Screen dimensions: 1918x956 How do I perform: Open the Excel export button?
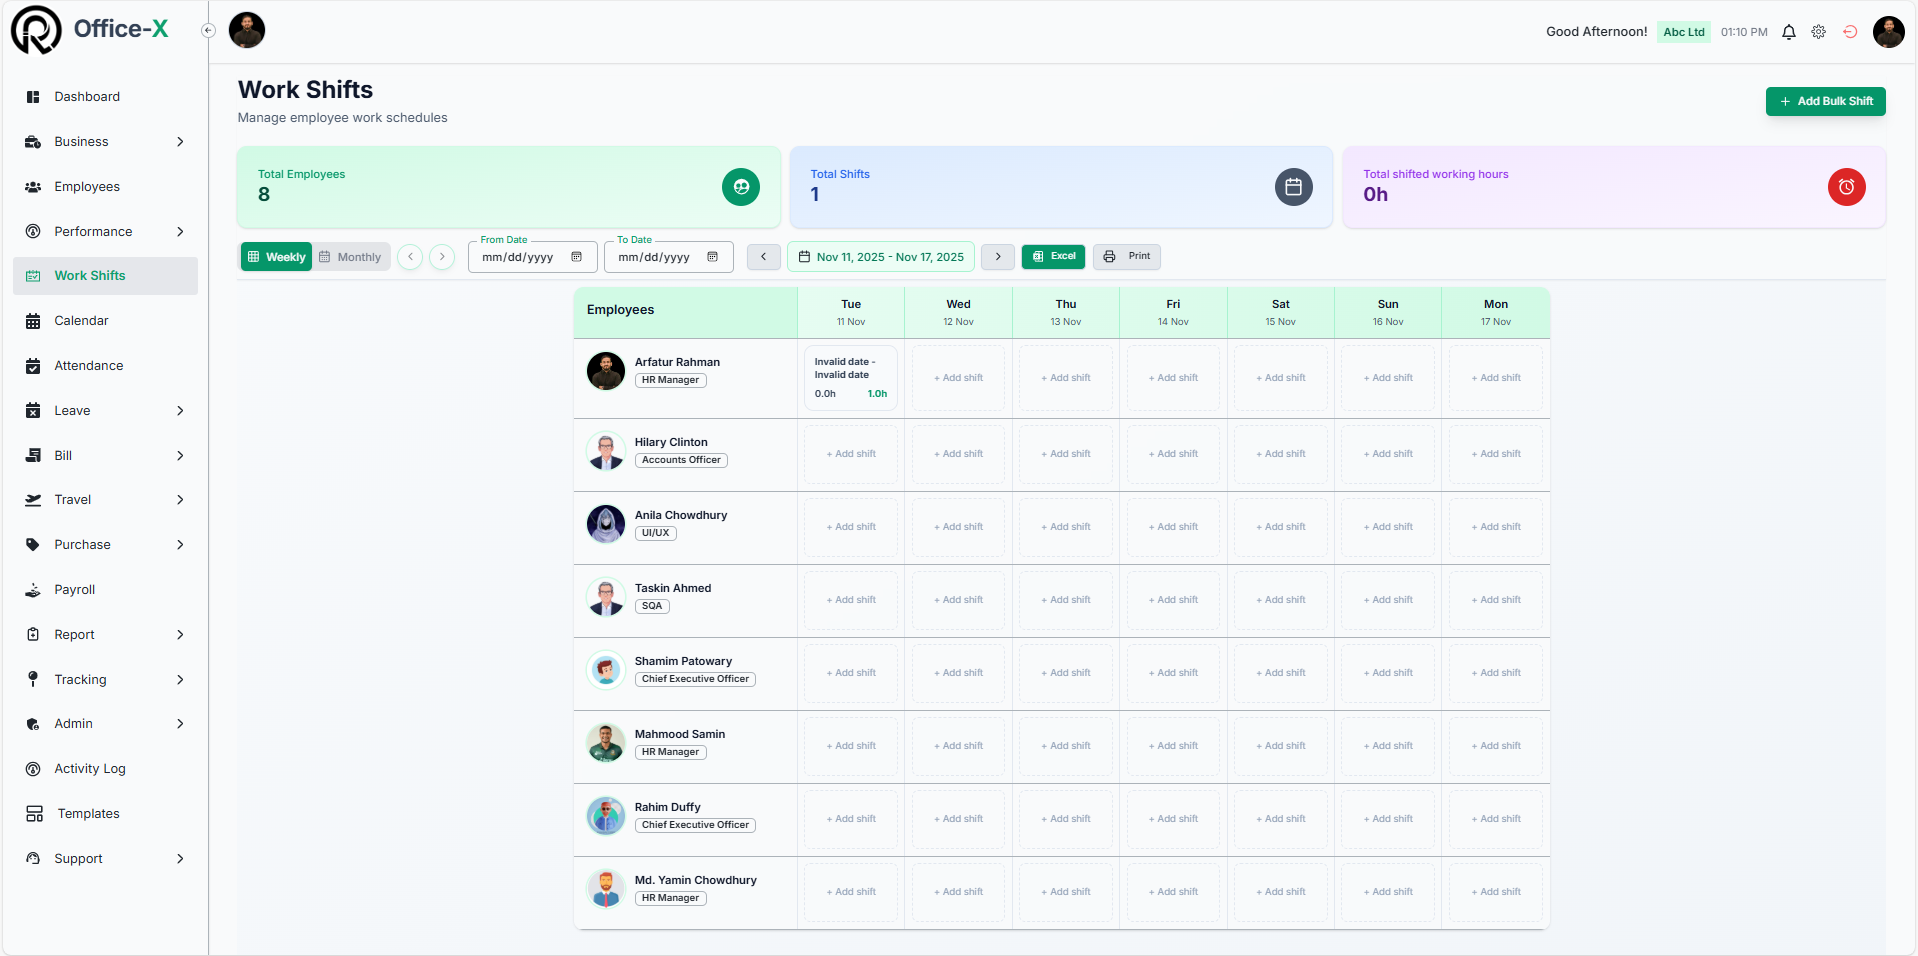tap(1053, 256)
